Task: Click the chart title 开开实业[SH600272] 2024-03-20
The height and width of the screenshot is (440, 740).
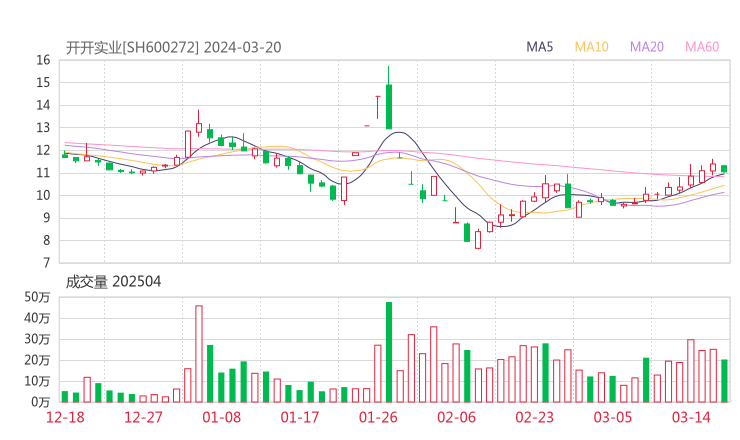Action: point(173,48)
